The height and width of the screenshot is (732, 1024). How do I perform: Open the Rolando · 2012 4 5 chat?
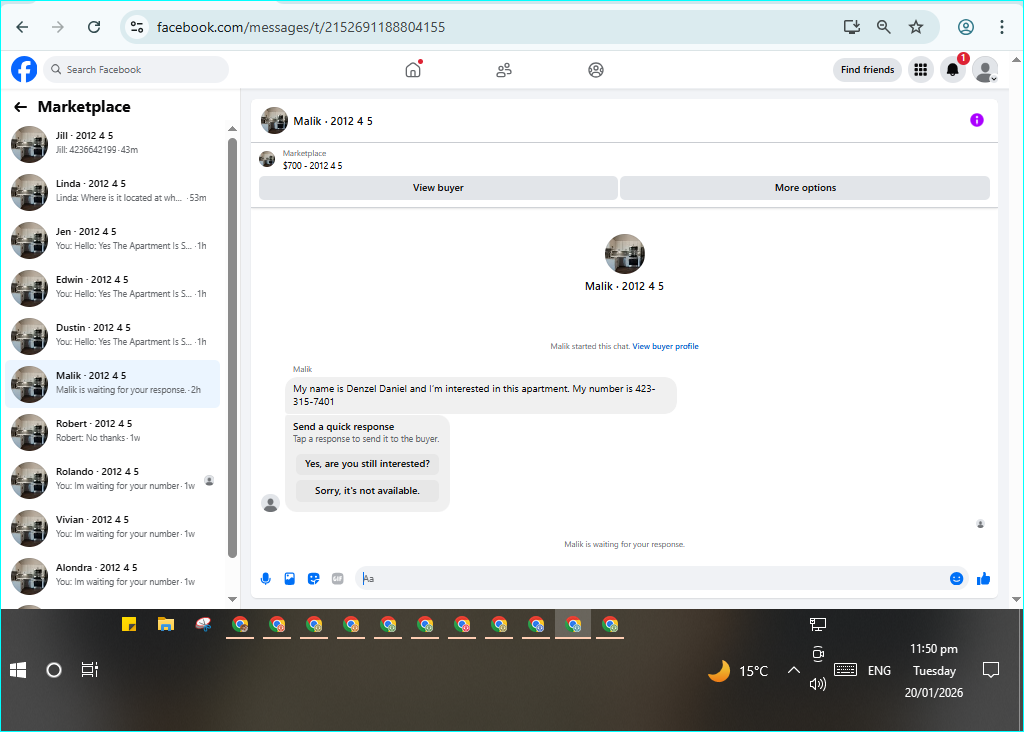[x=112, y=479]
